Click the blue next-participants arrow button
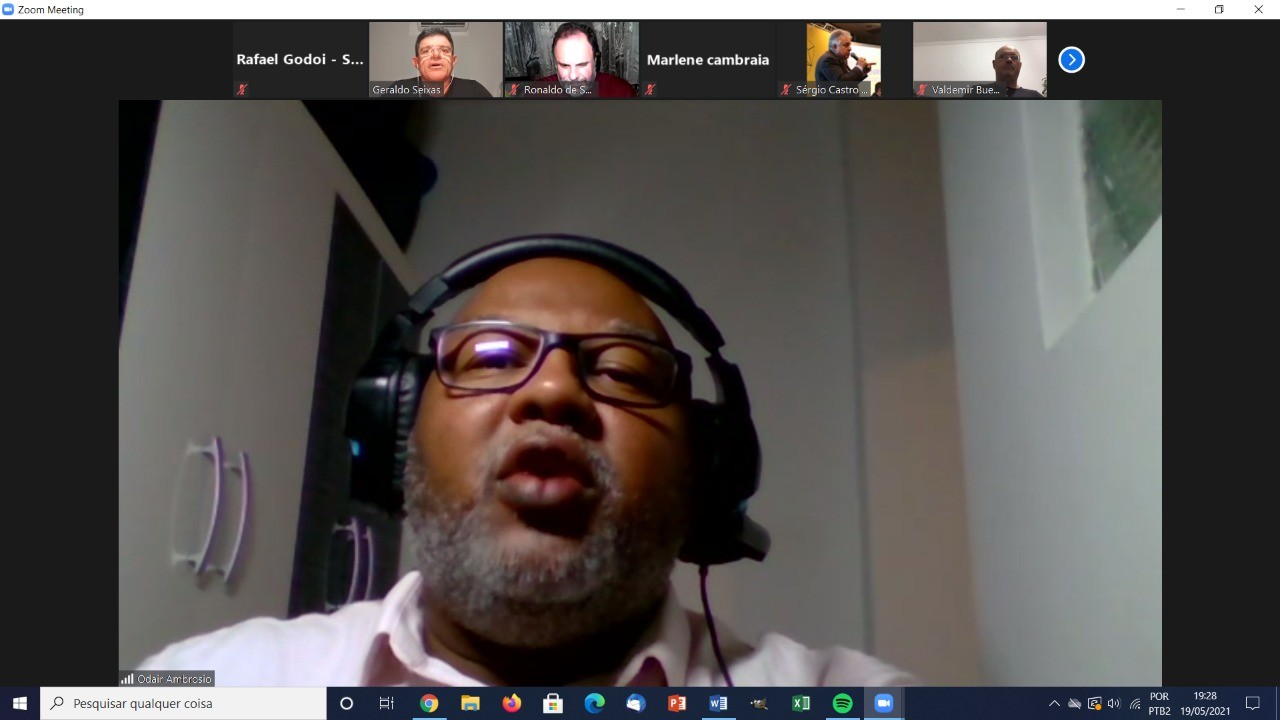 click(x=1071, y=60)
